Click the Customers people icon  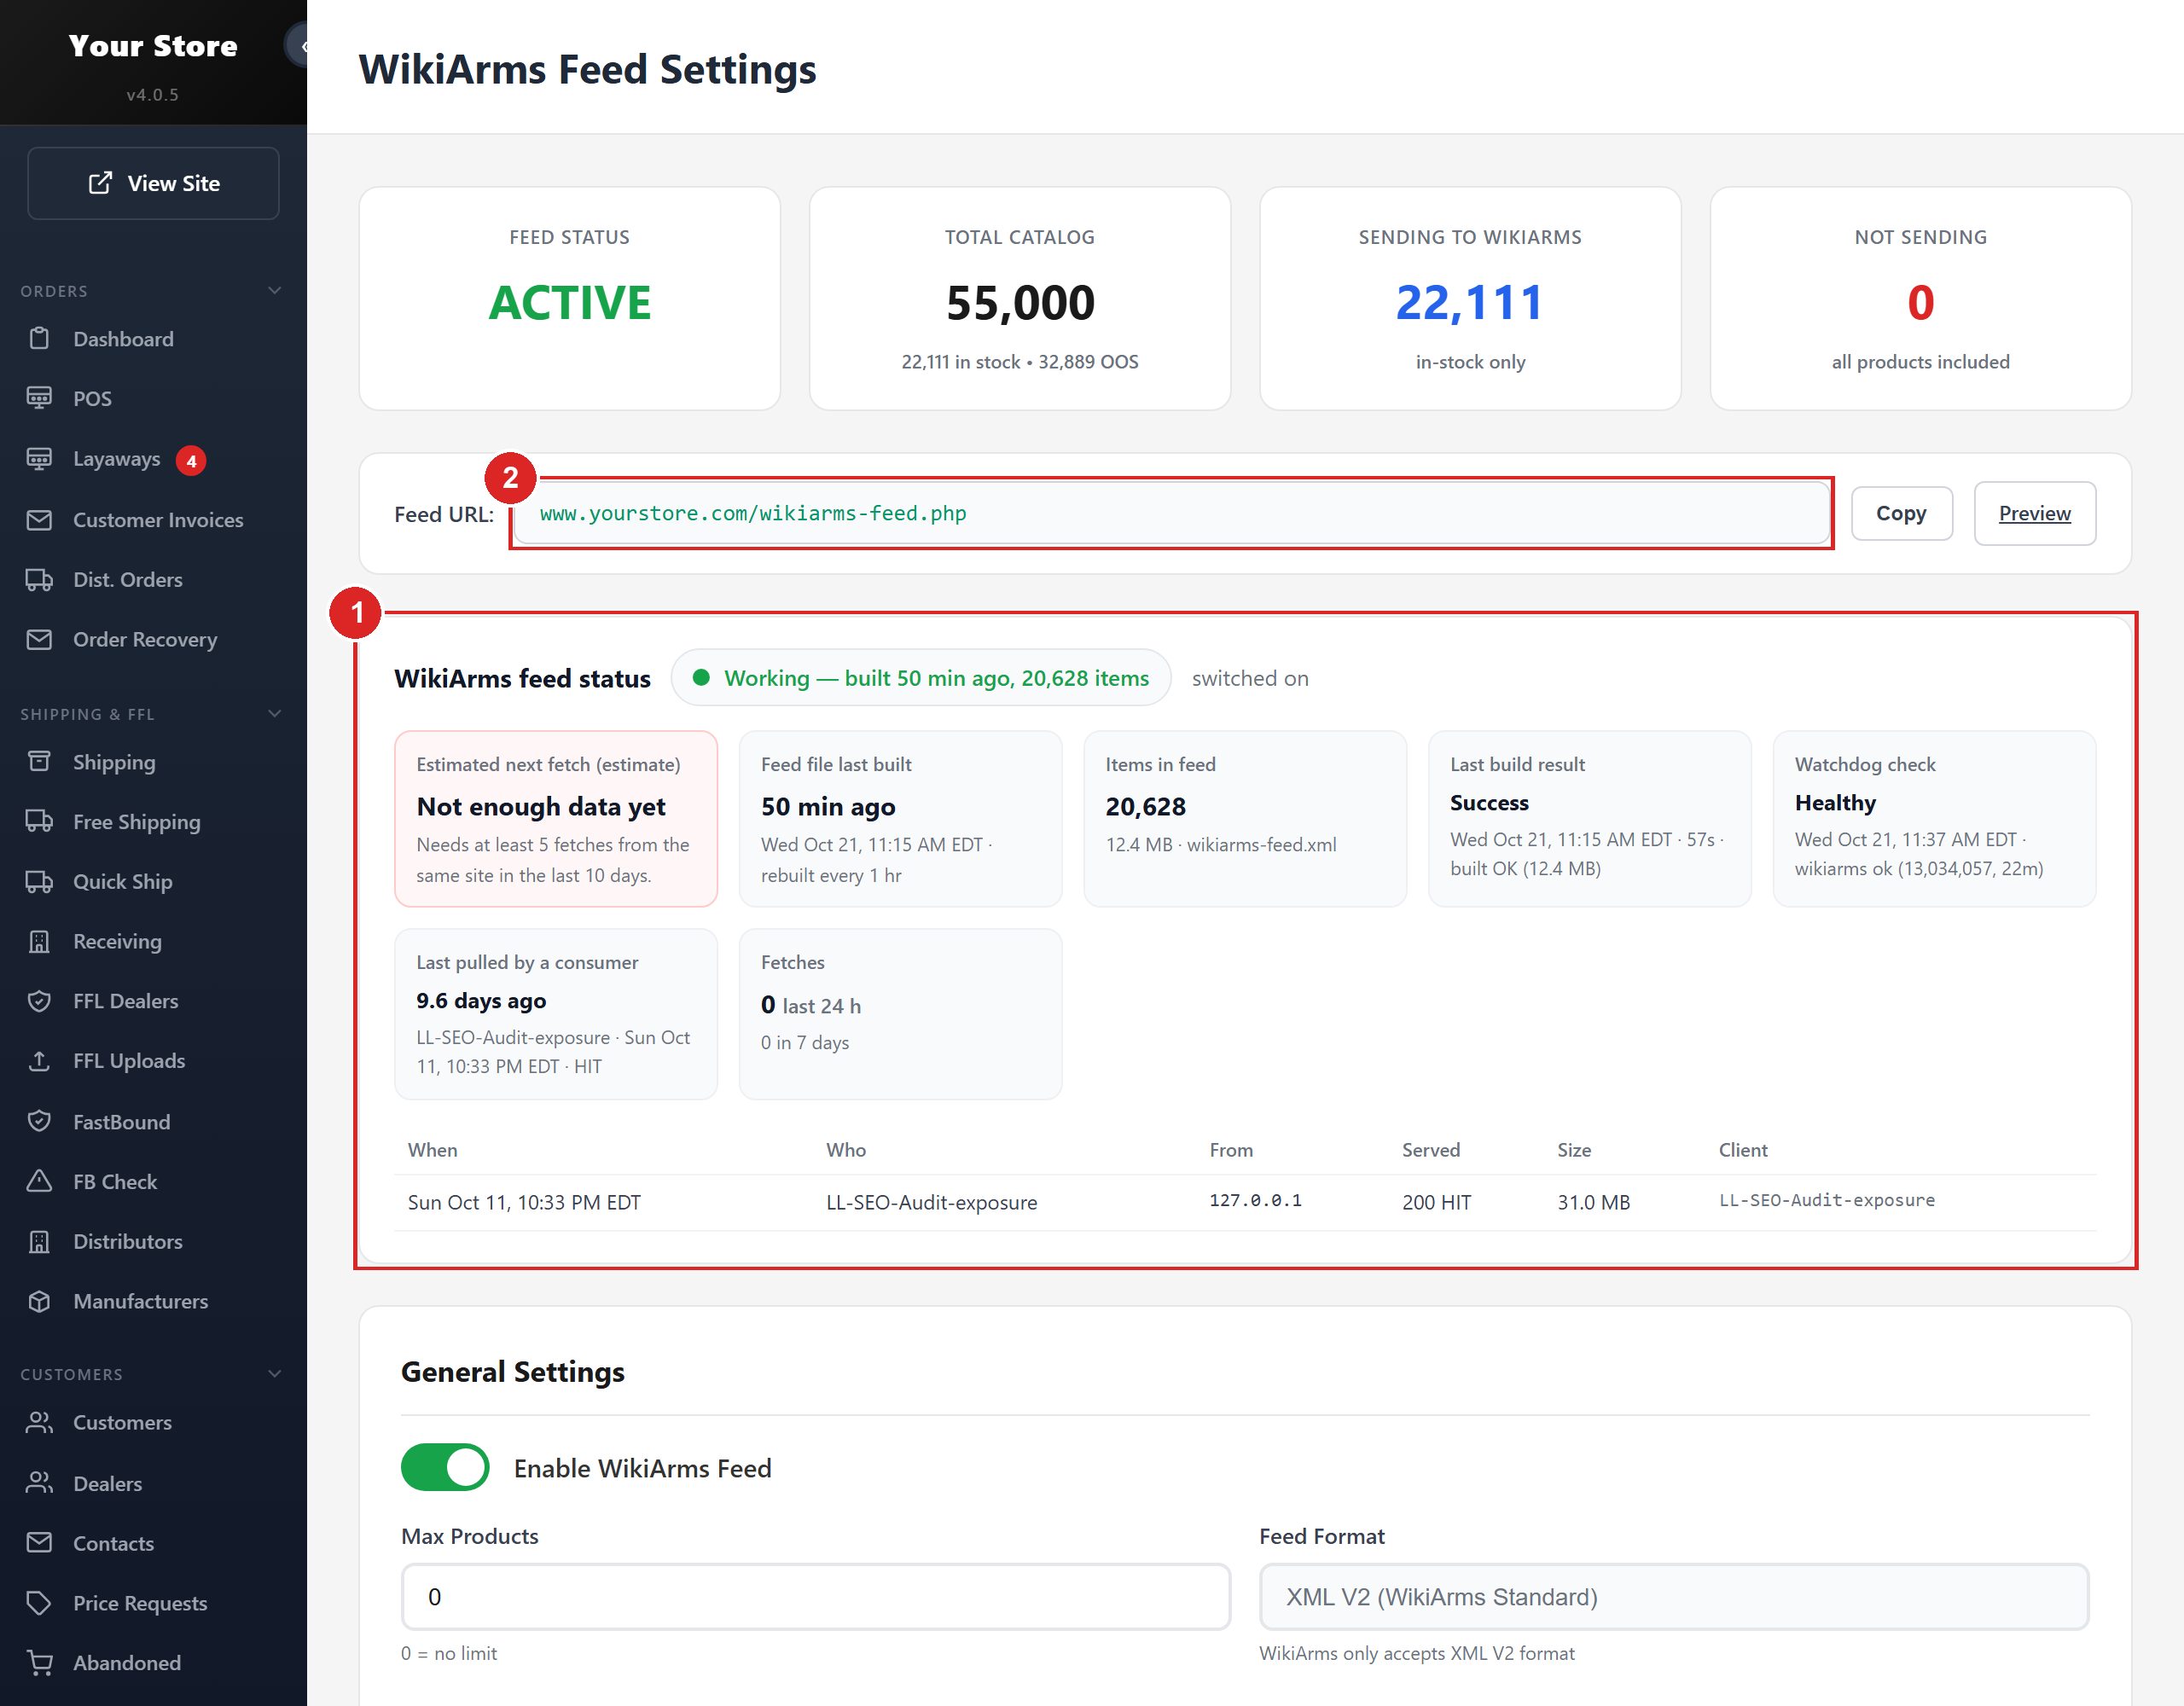pyautogui.click(x=39, y=1423)
